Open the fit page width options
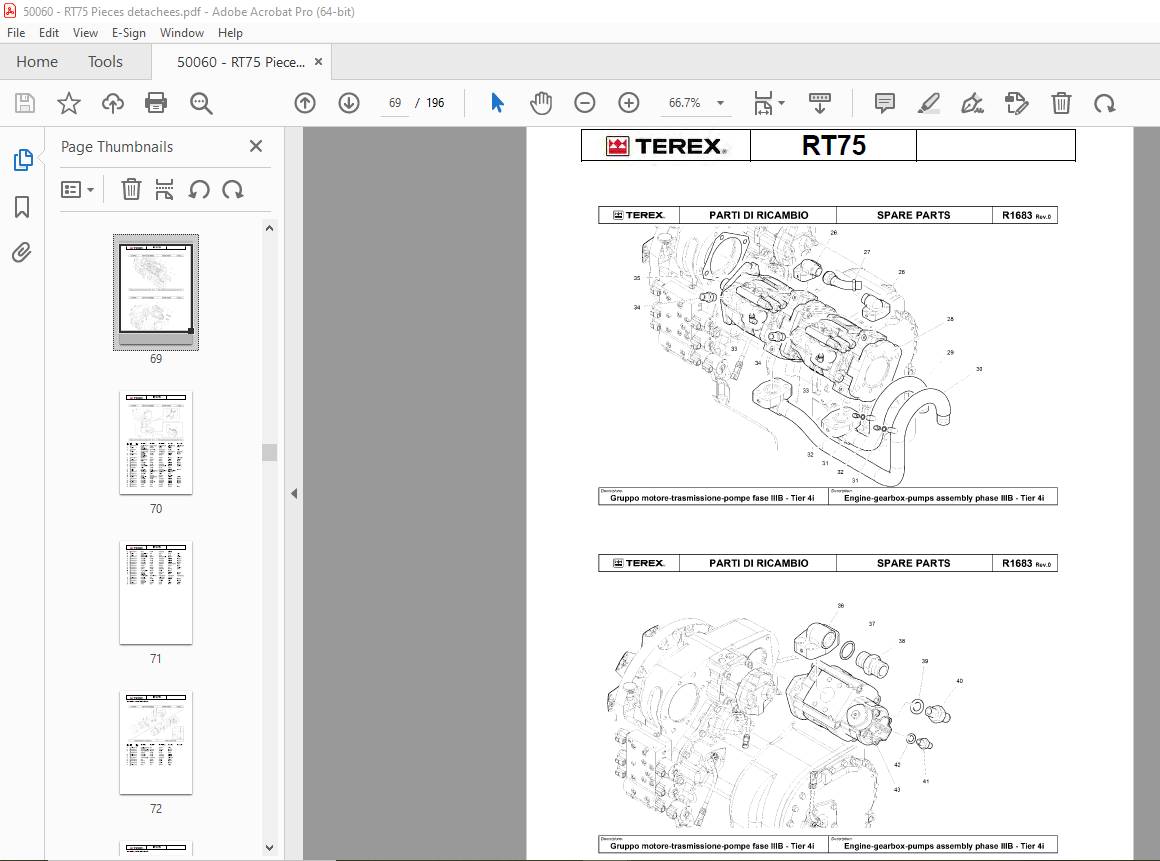Viewport: 1160px width, 861px height. click(769, 103)
